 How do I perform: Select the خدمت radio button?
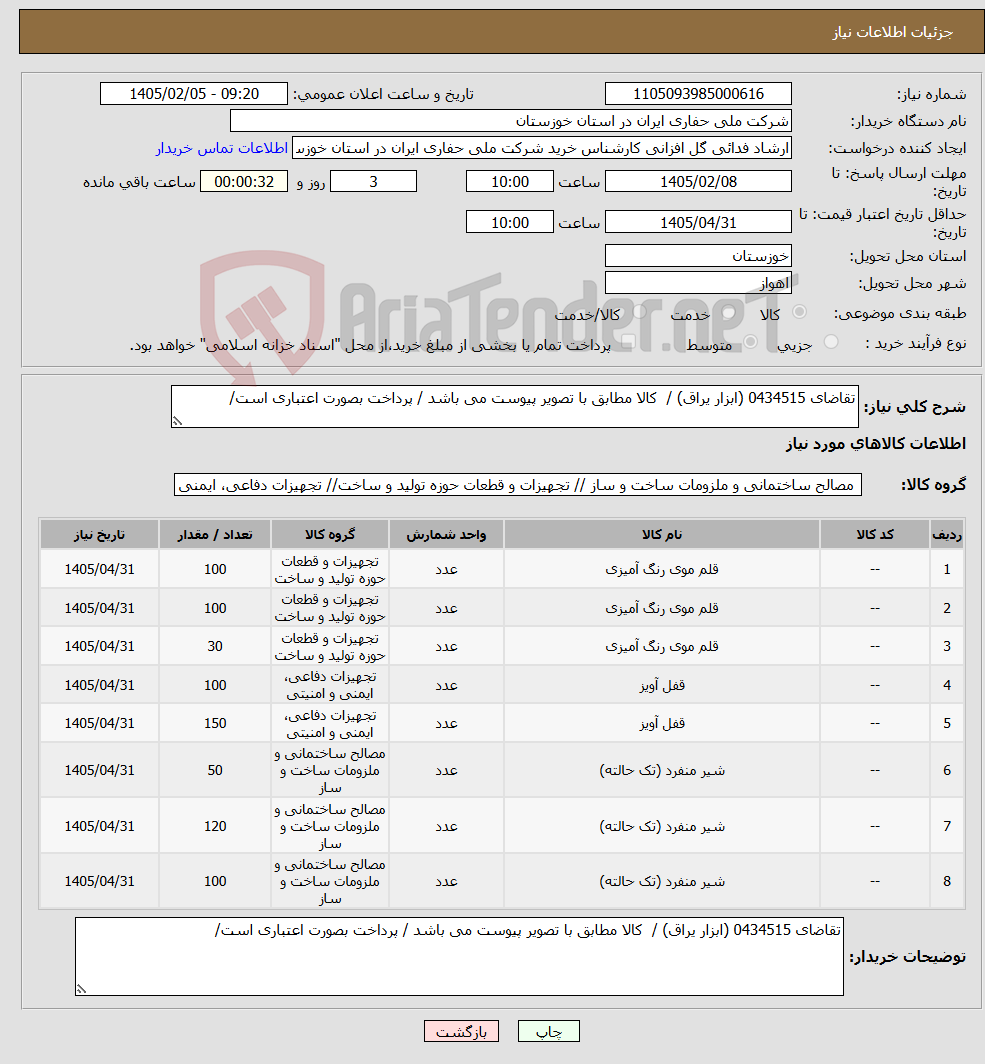point(729,313)
